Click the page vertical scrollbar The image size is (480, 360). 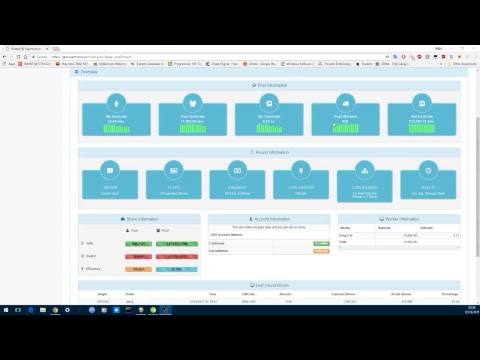478,187
